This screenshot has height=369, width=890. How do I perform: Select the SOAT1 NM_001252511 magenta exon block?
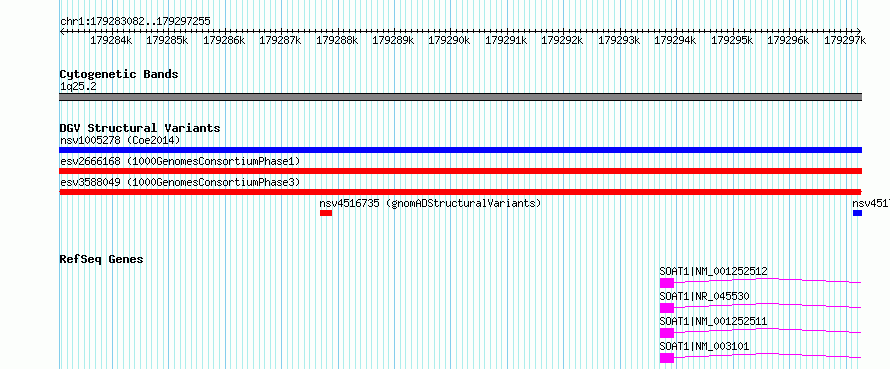[x=667, y=333]
